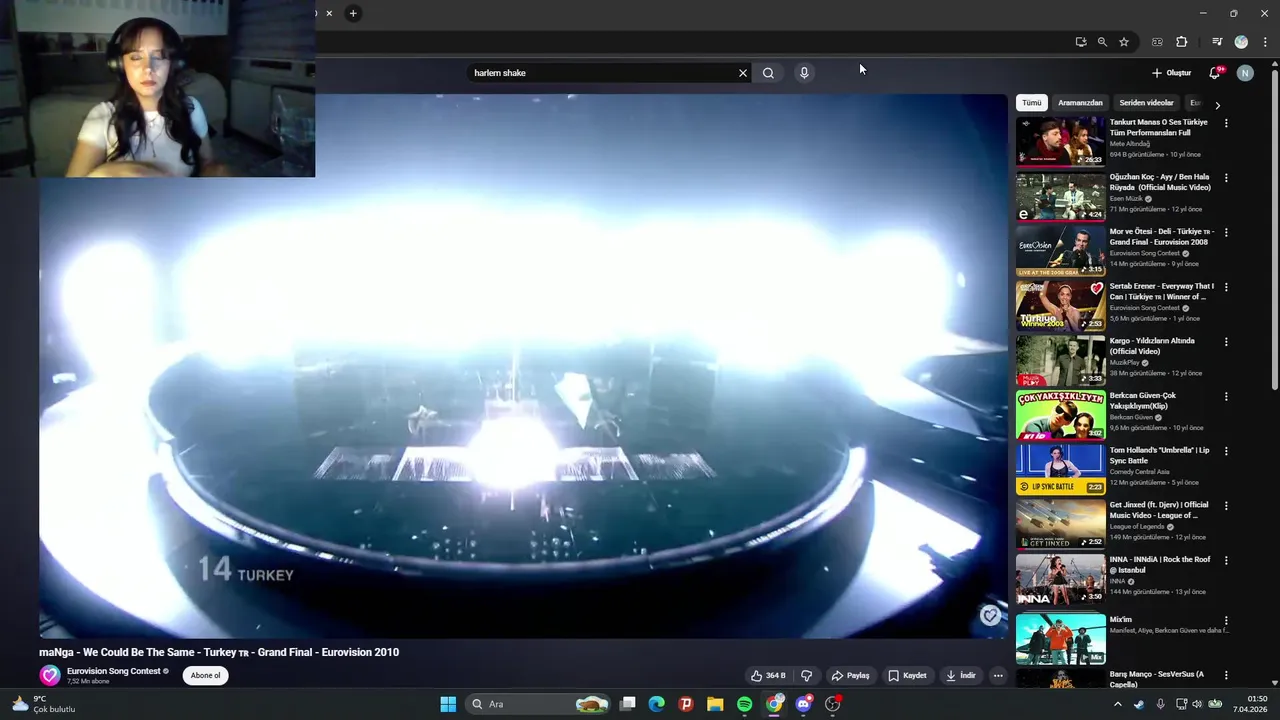The width and height of the screenshot is (1280, 720).
Task: Open options menu for Kargo video
Action: pos(1226,342)
